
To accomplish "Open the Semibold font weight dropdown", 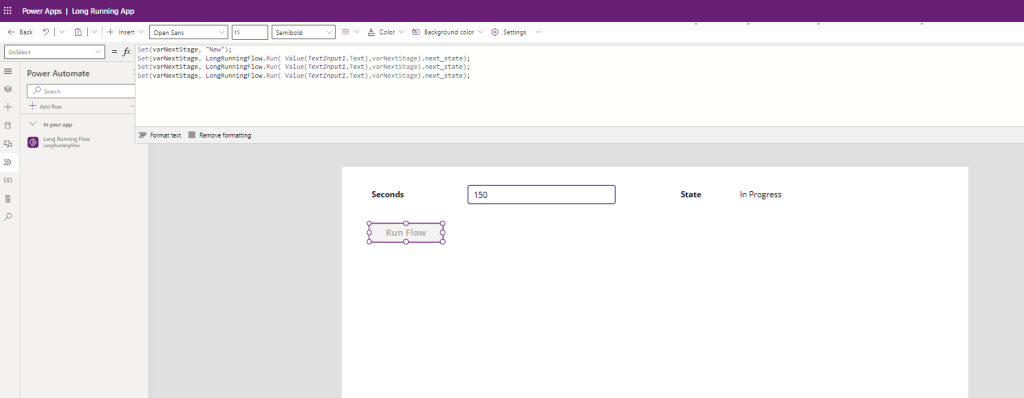I will 304,32.
